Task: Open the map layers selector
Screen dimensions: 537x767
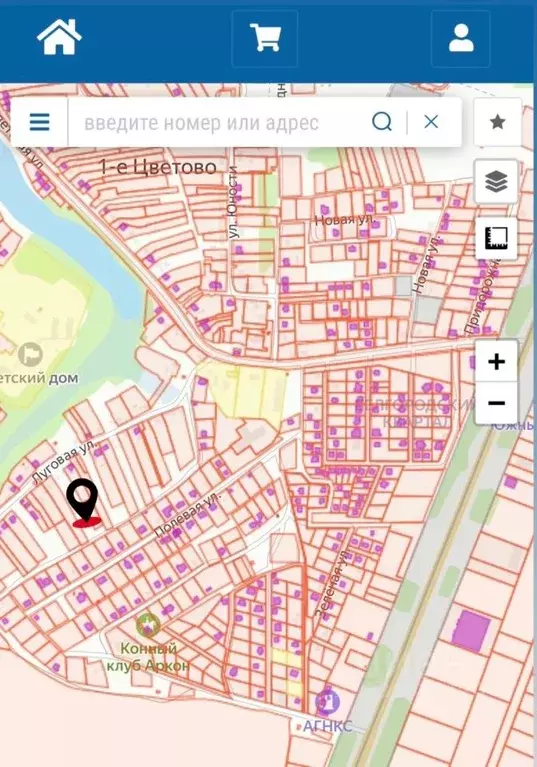Action: 496,181
